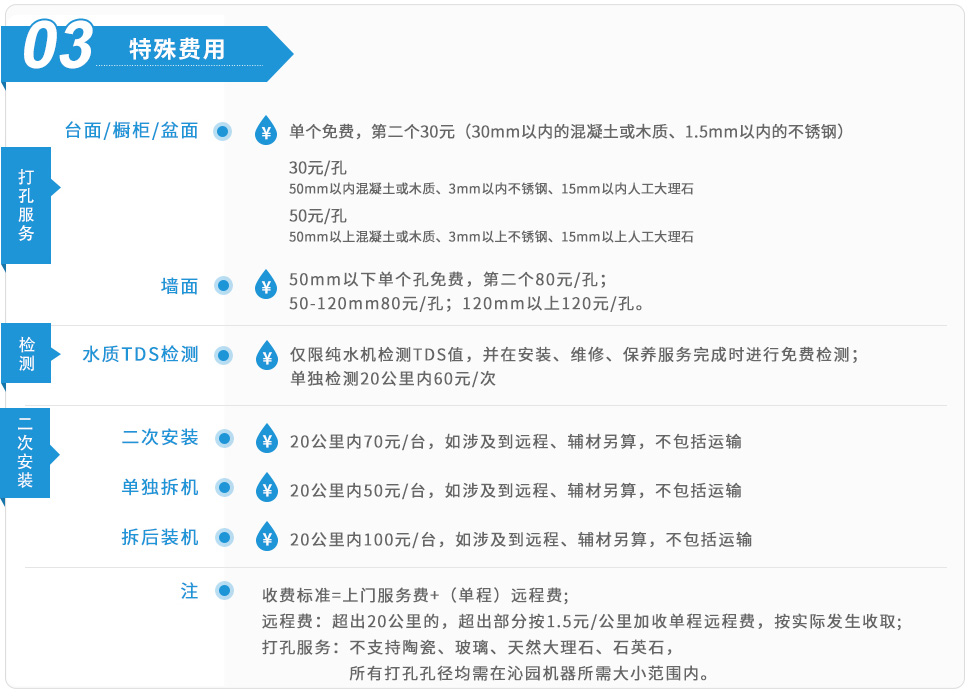This screenshot has height=698, width=974.
Task: Select the yen droplet icon for 拆后装机
Action: click(x=266, y=538)
